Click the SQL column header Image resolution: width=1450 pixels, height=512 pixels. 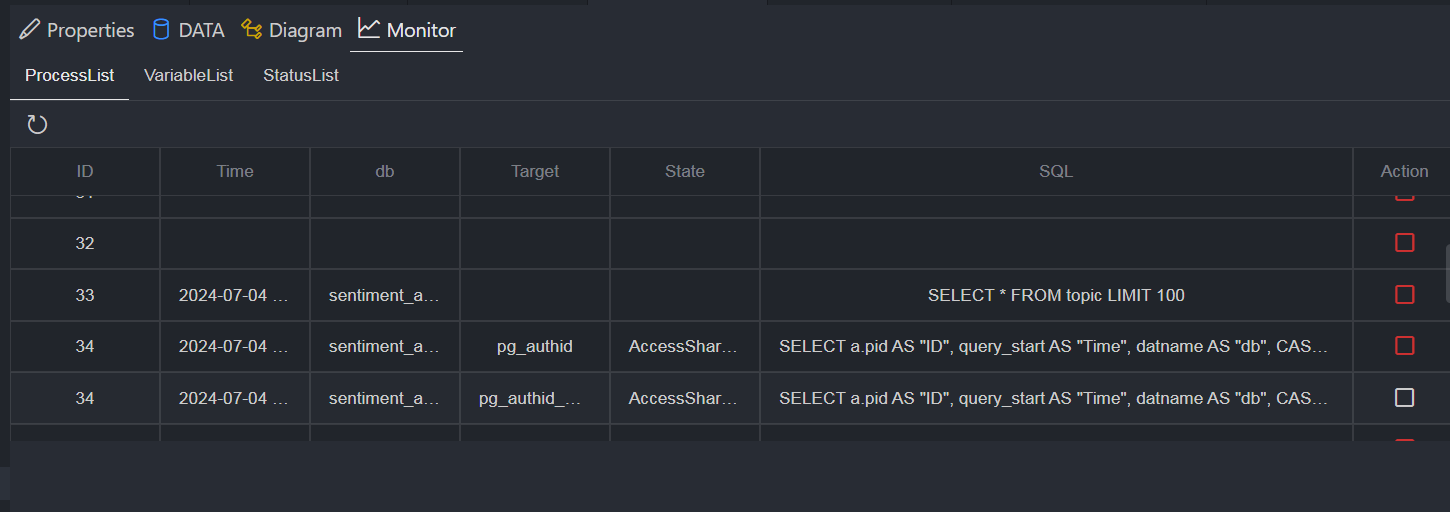(x=1056, y=172)
